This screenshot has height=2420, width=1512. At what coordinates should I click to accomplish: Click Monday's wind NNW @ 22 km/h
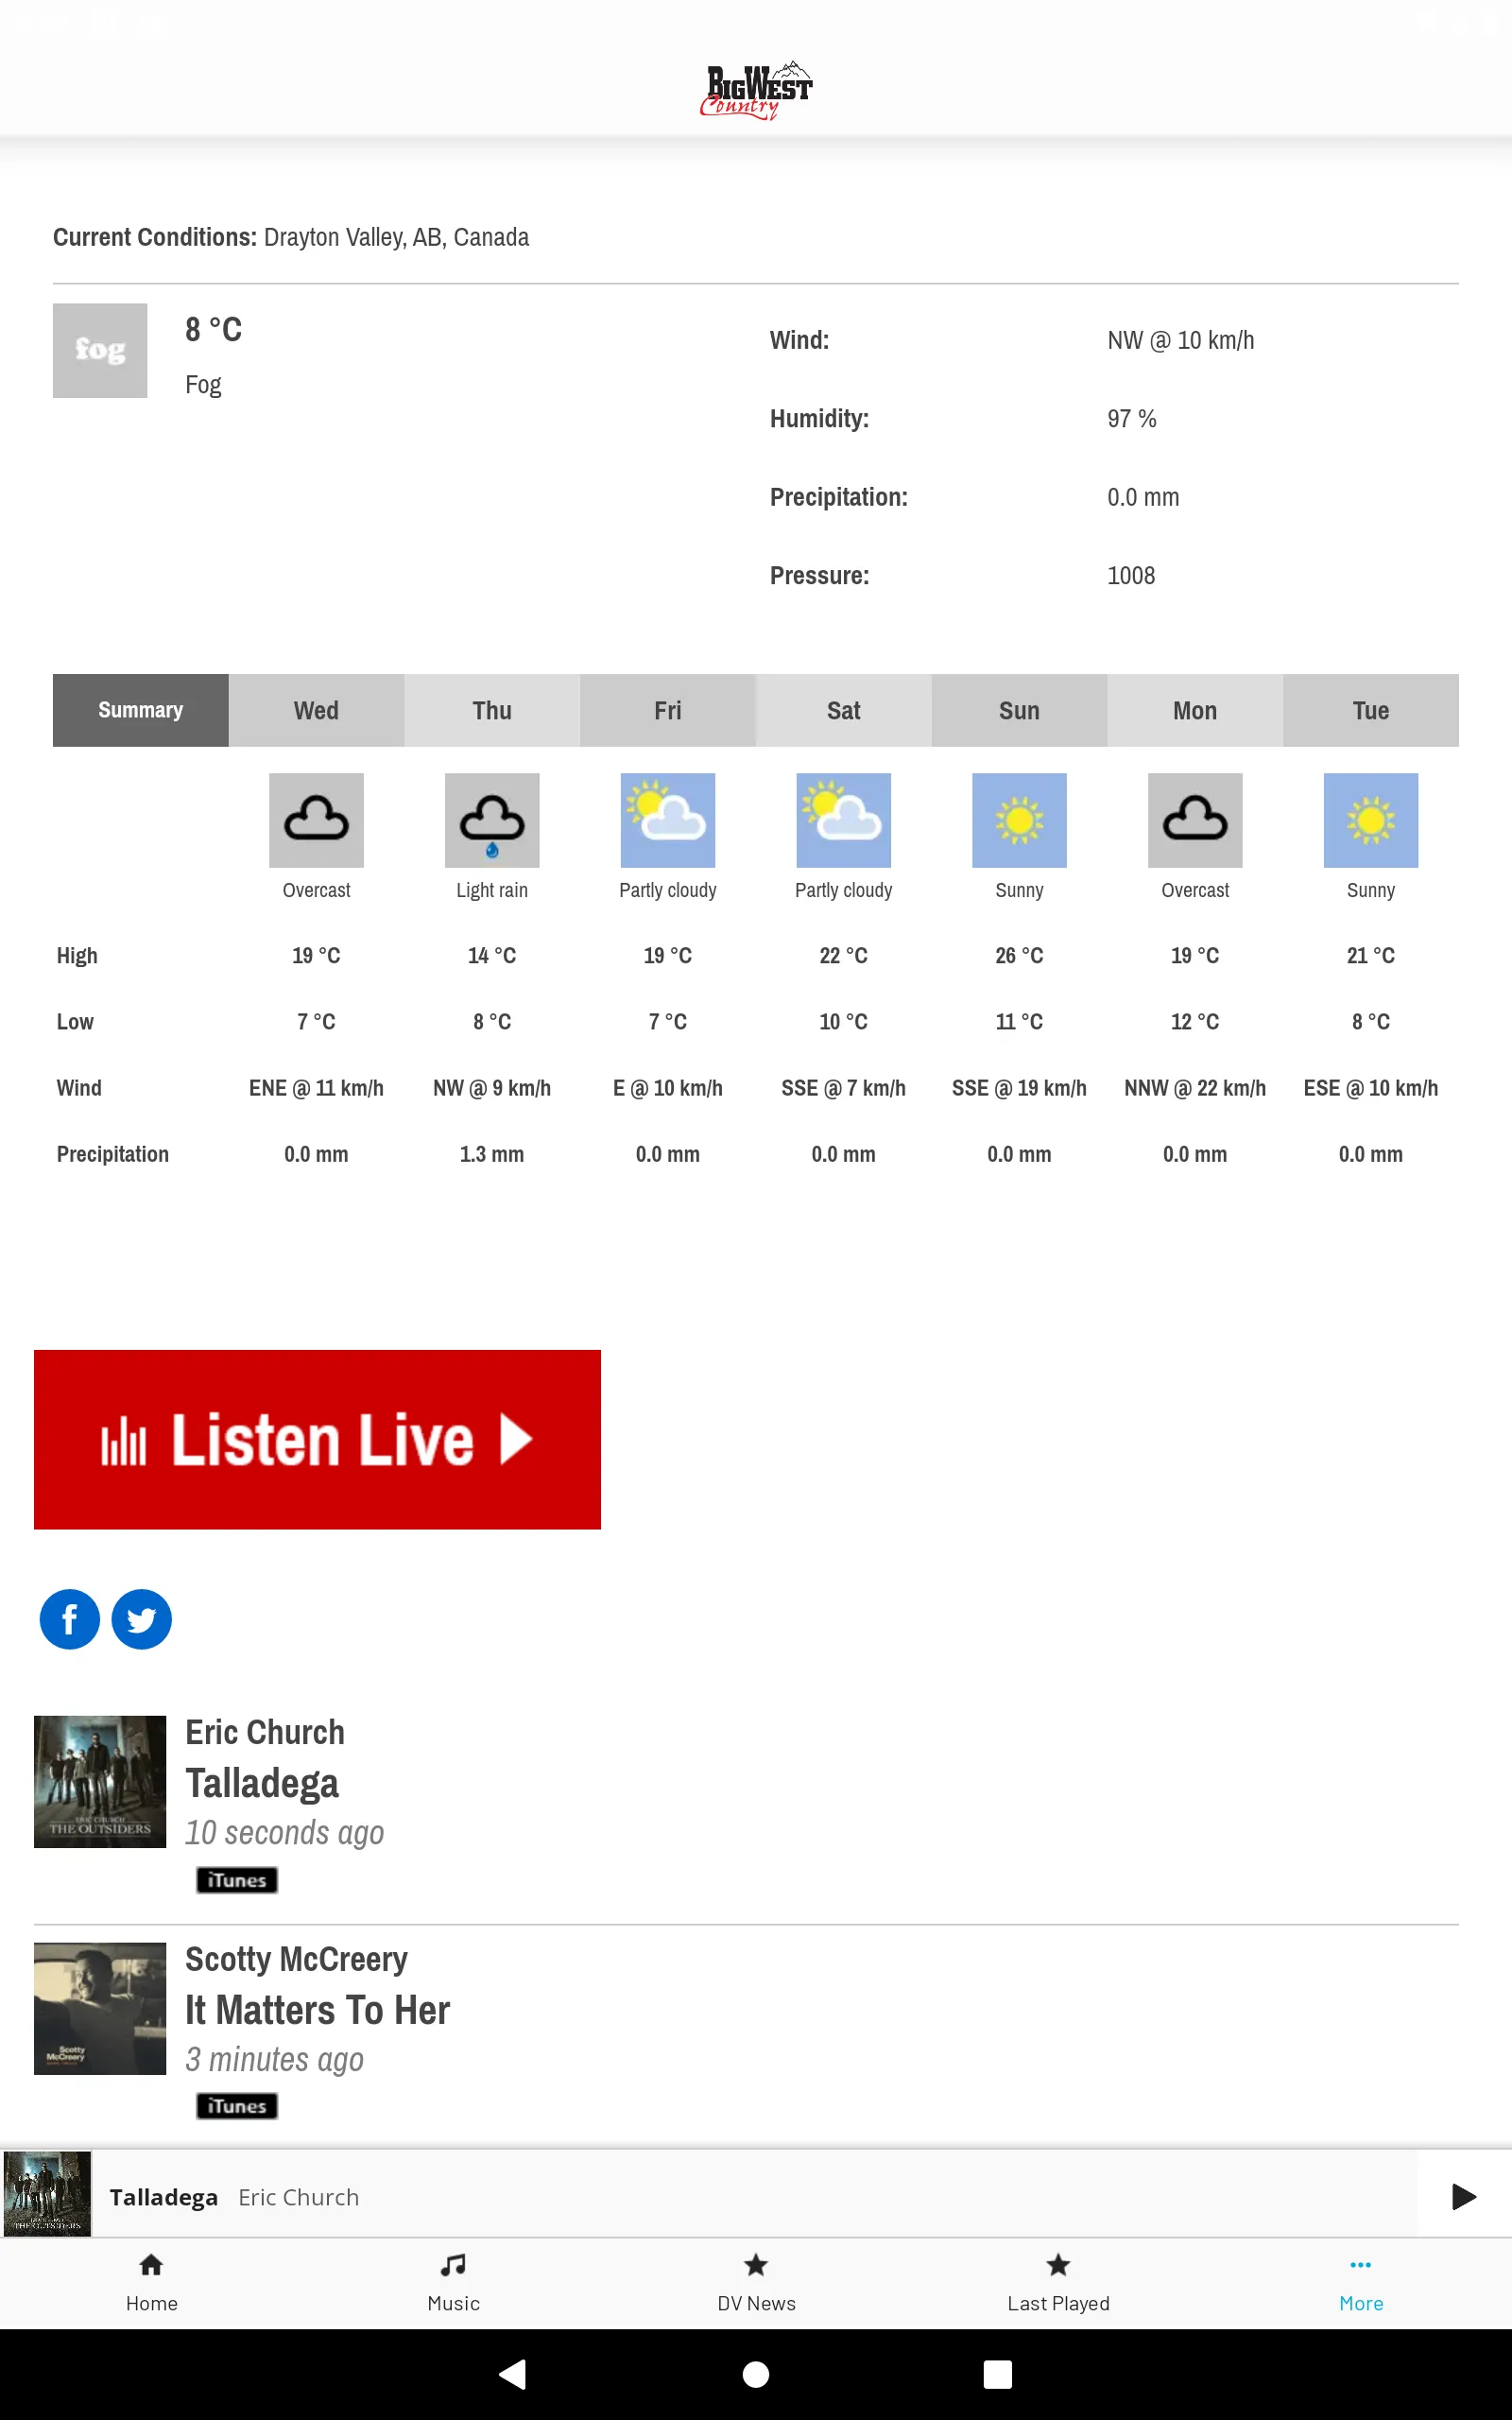point(1195,1088)
